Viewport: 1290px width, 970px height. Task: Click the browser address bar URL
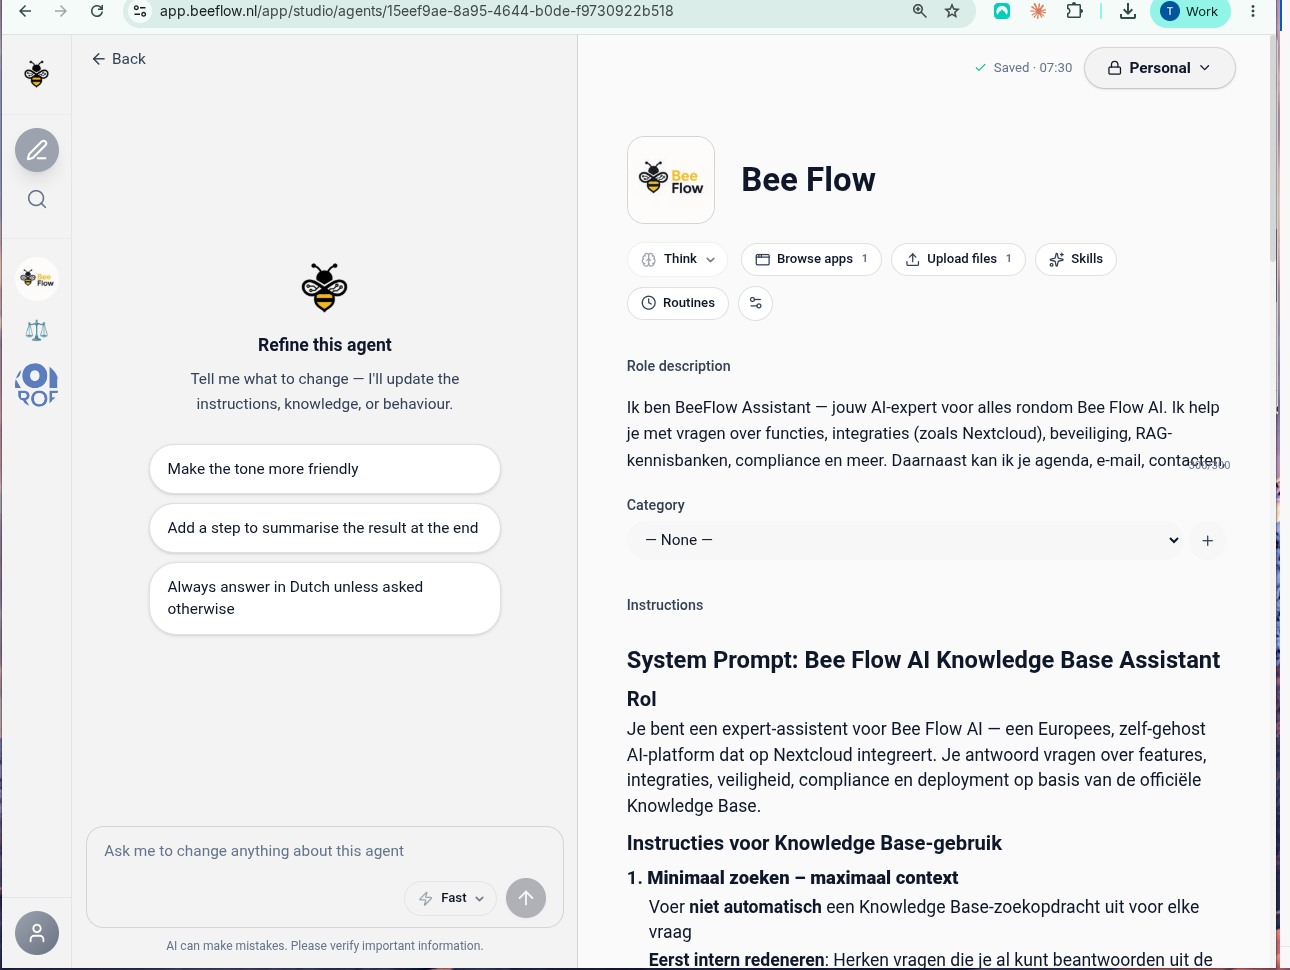pos(417,11)
